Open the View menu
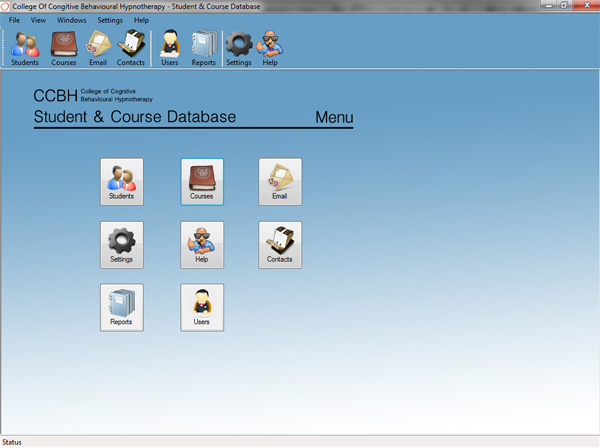The image size is (600, 448). [38, 20]
